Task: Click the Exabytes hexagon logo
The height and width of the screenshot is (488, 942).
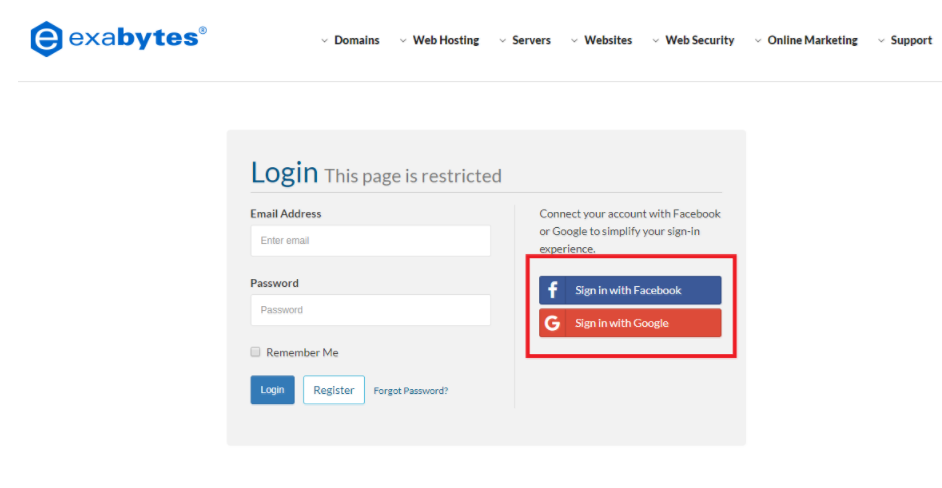Action: [46, 39]
